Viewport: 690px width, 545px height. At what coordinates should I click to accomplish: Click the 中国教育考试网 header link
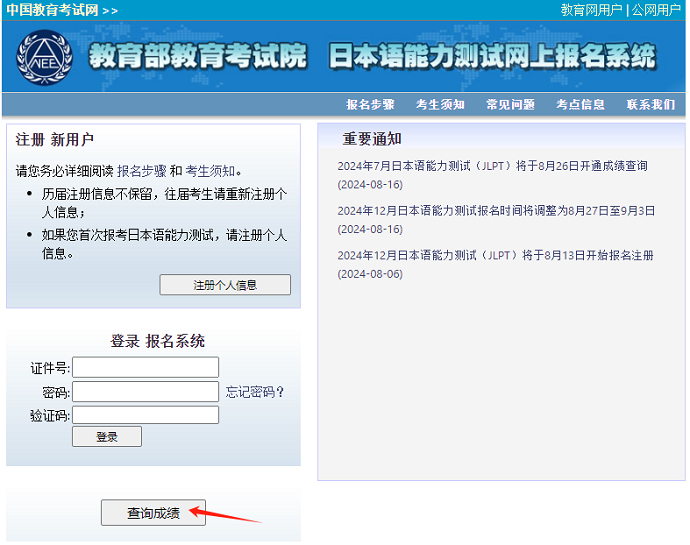coord(52,10)
